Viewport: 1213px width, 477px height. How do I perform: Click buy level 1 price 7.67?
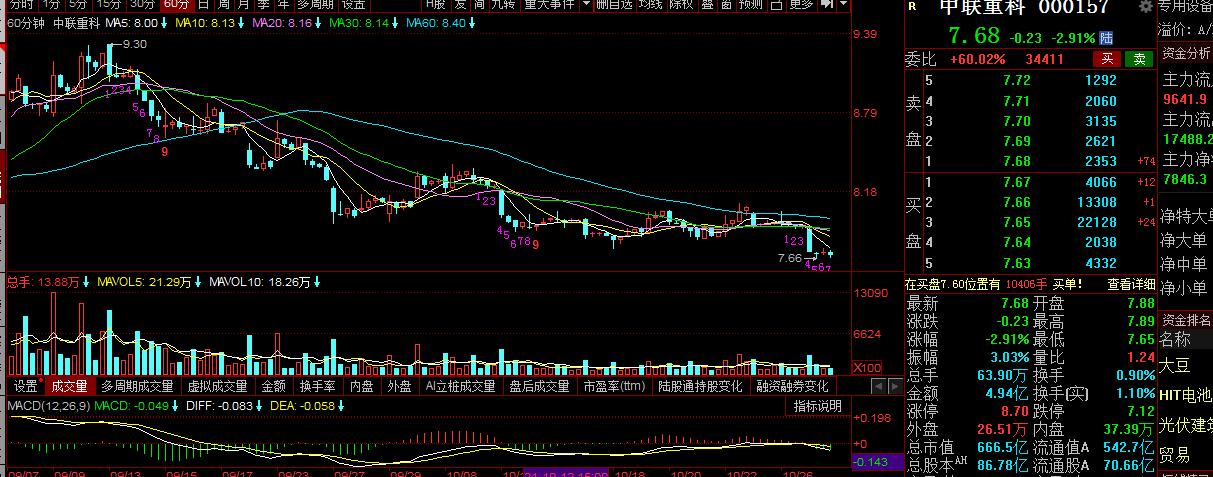(1016, 182)
